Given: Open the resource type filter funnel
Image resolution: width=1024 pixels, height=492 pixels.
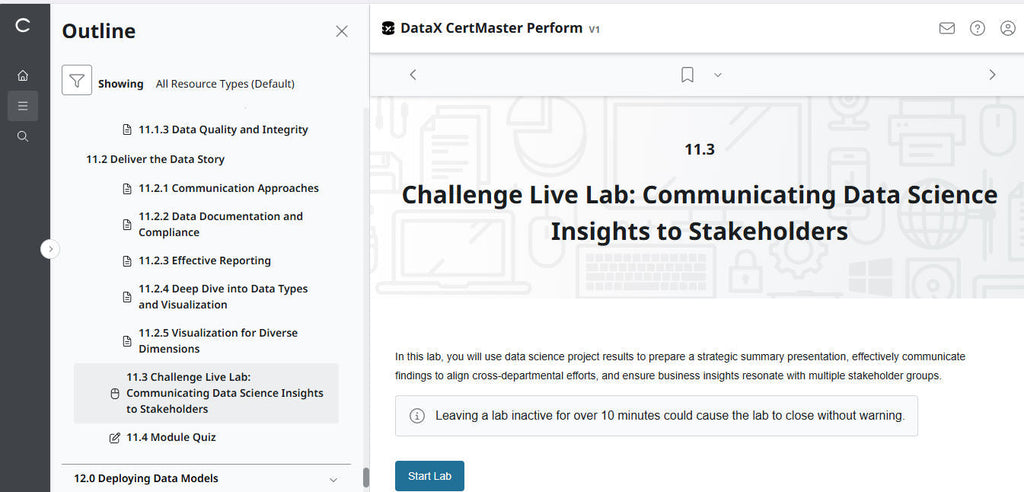Looking at the screenshot, I should [x=77, y=81].
